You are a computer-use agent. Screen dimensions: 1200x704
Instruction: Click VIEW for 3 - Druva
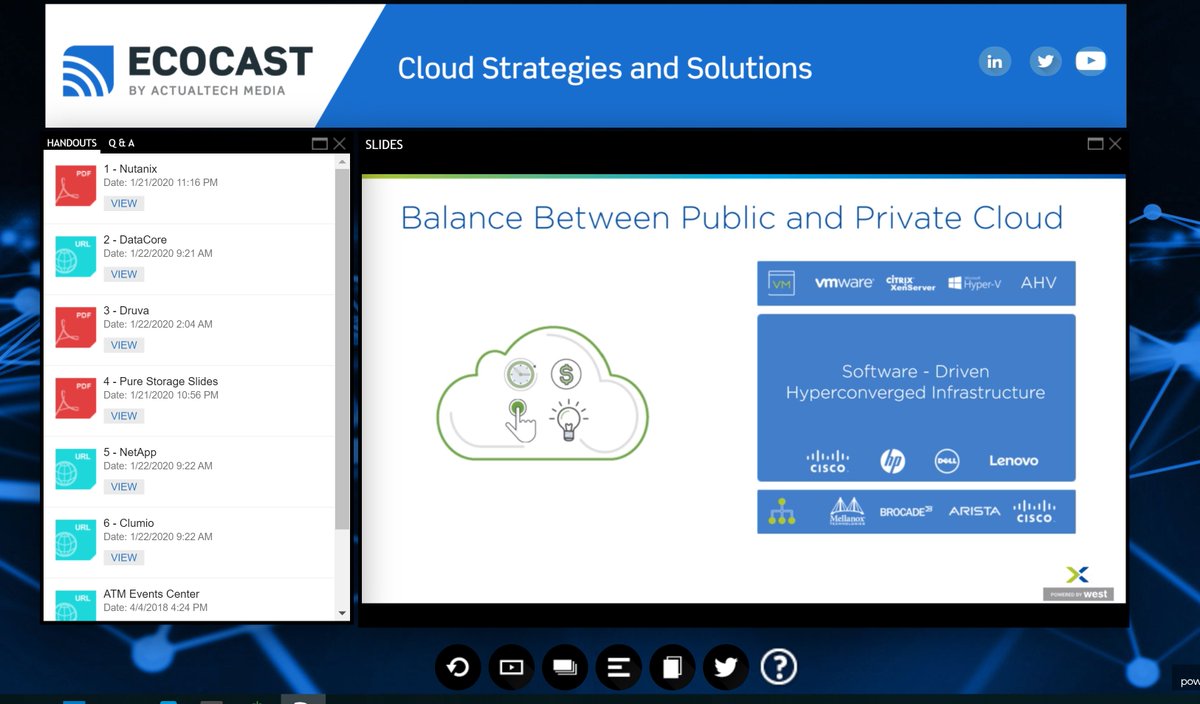(124, 345)
